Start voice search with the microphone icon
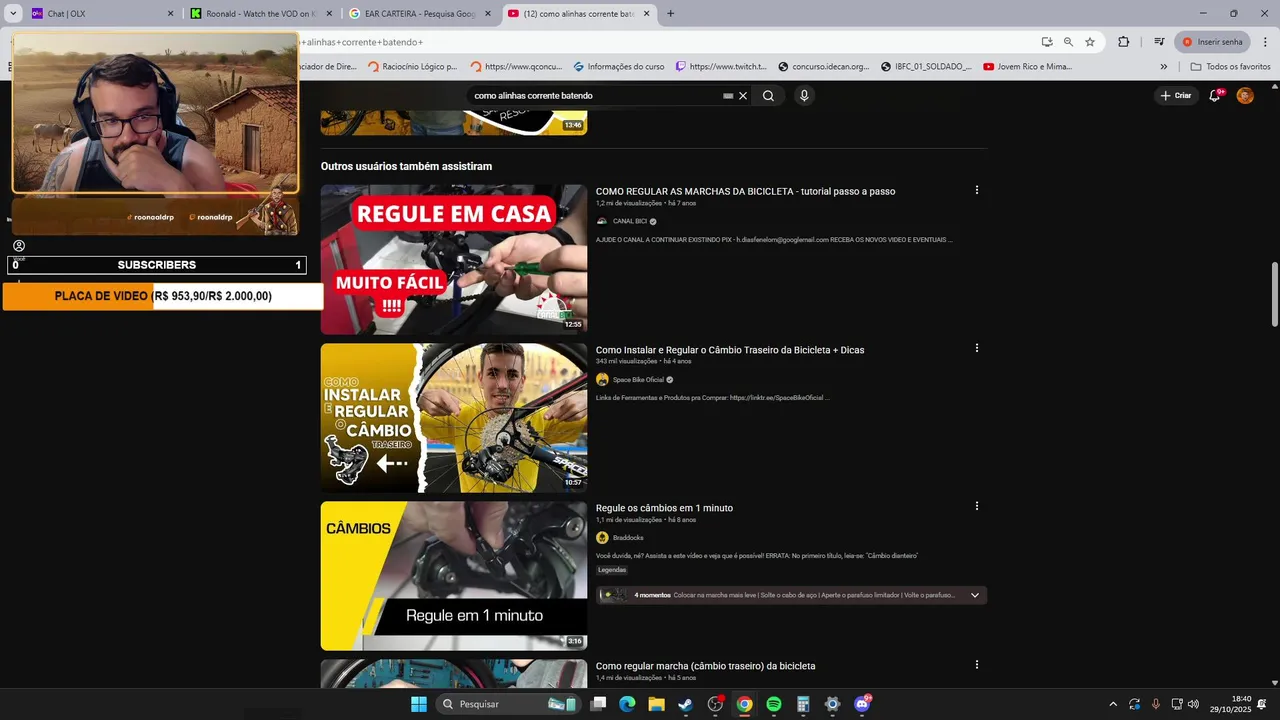1280x720 pixels. tap(804, 96)
